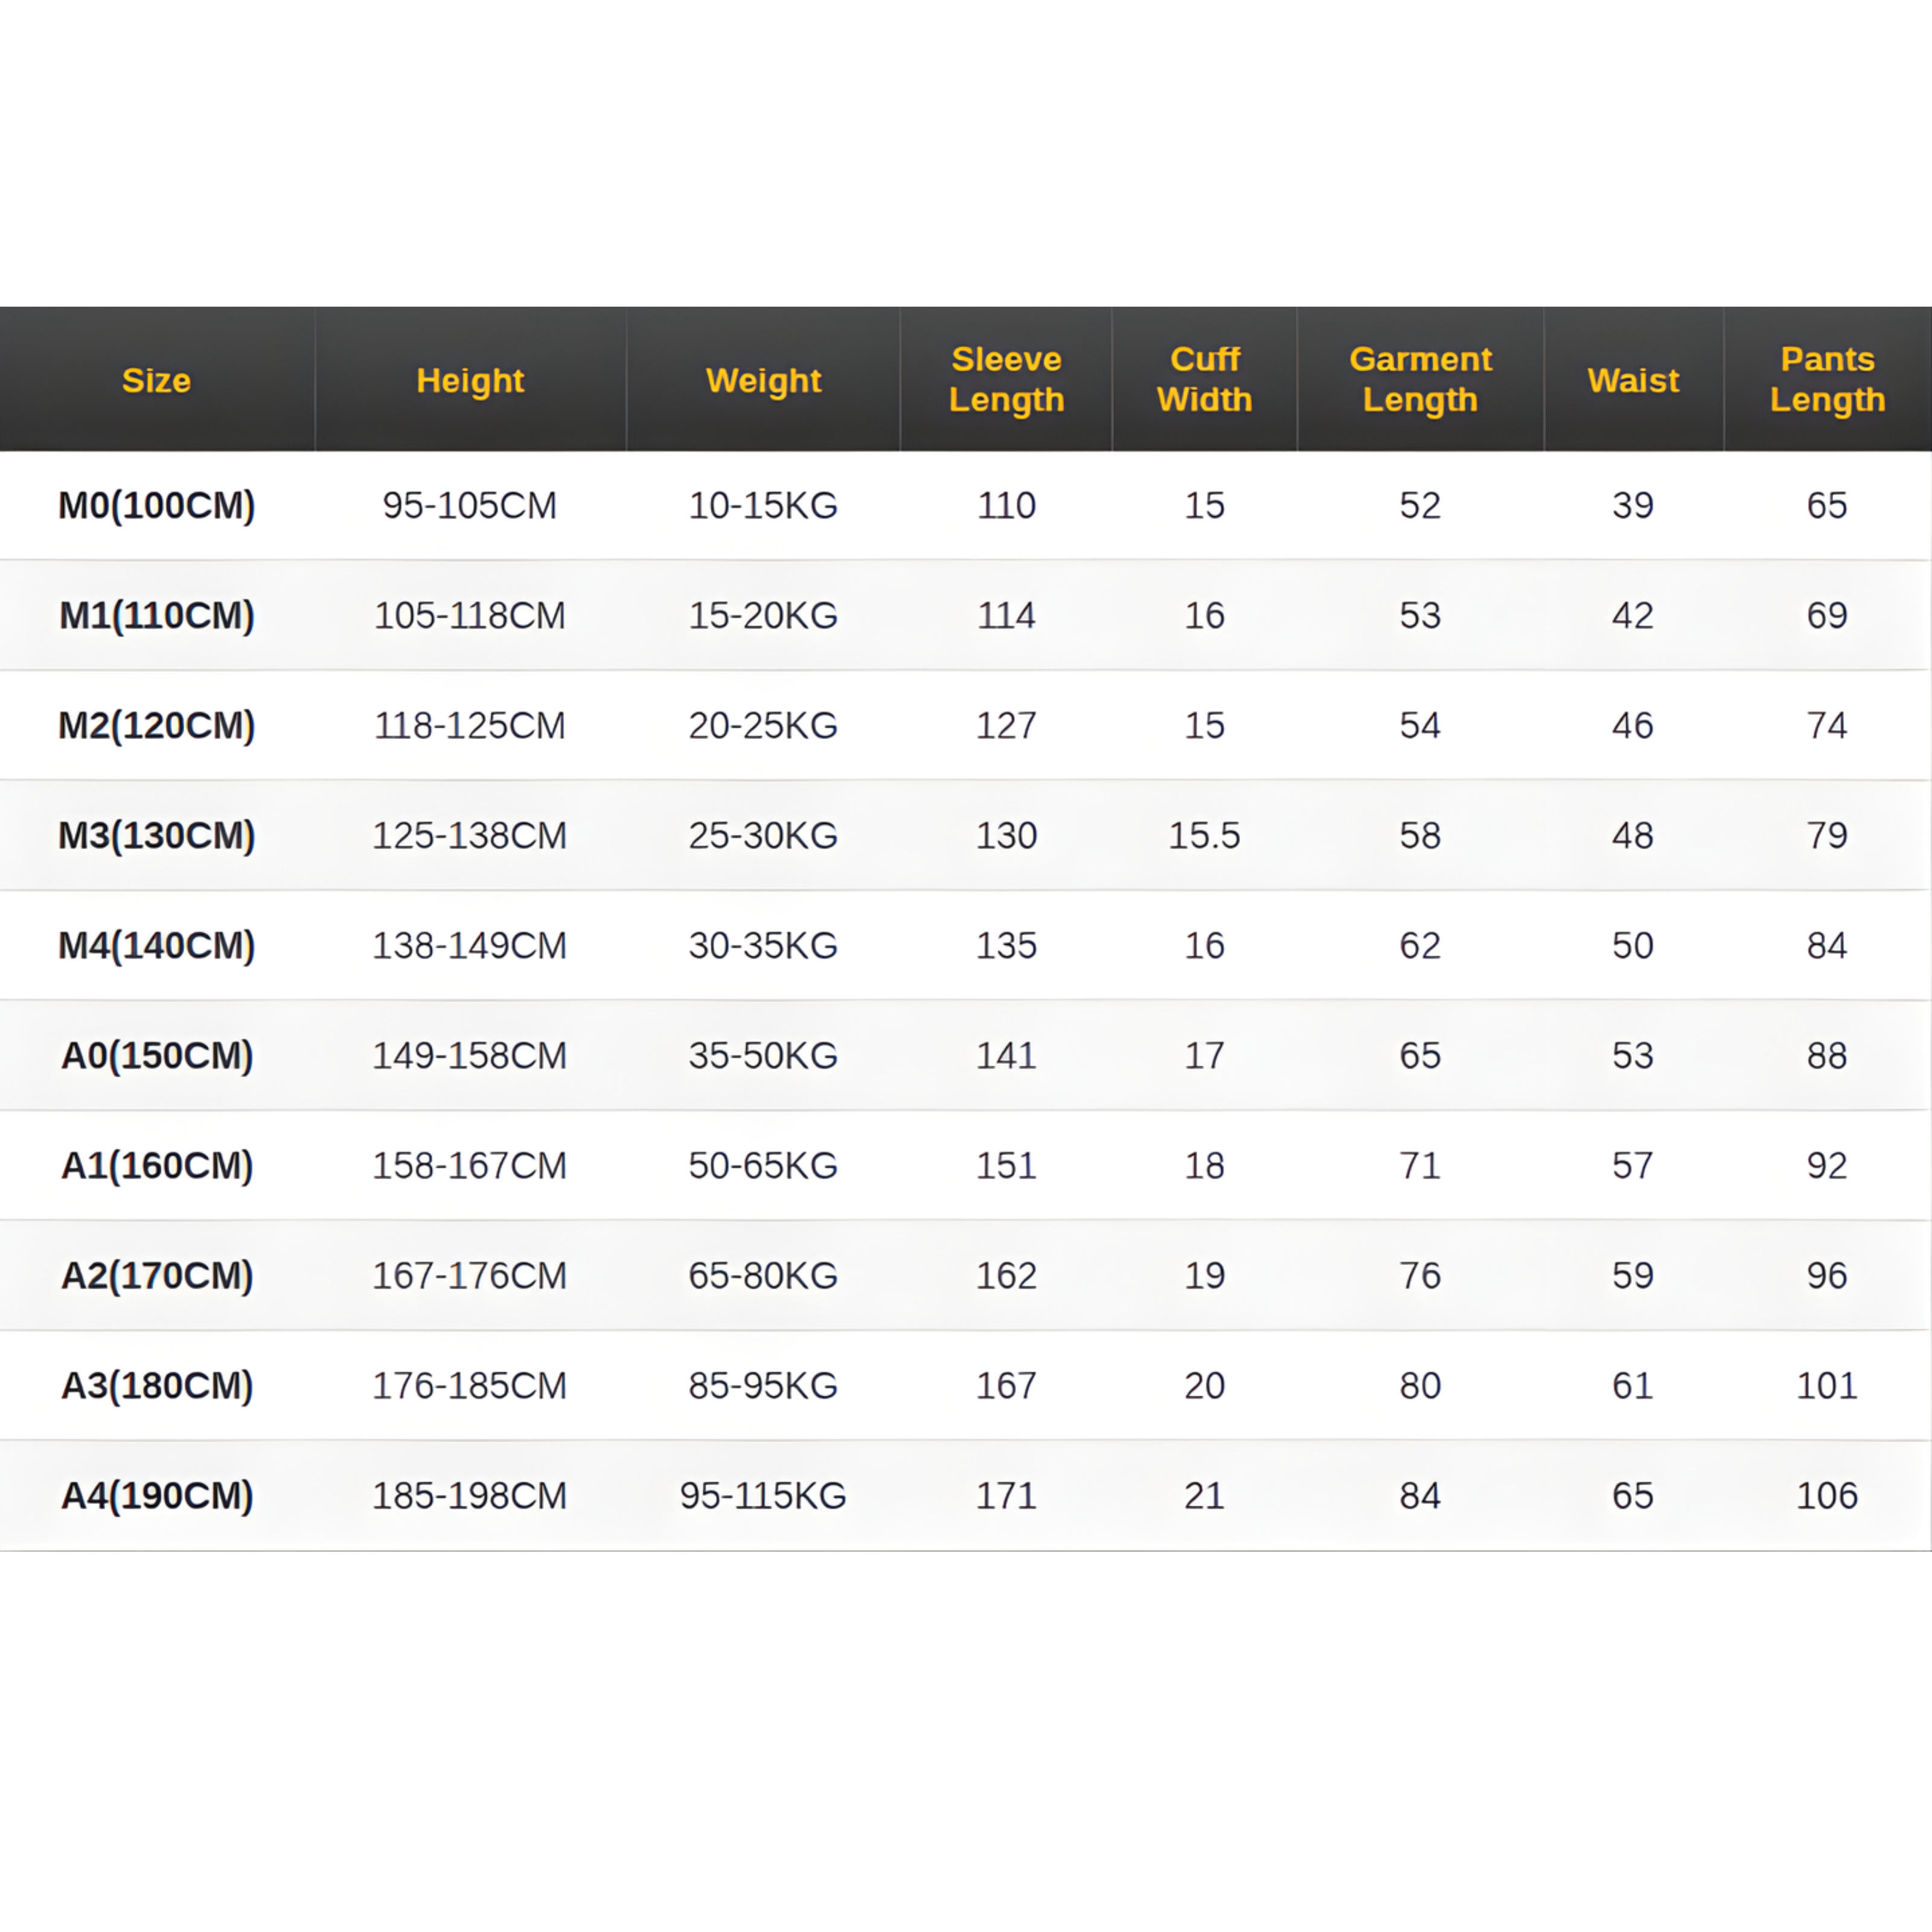Click the A2(170CM) size label

[157, 1275]
